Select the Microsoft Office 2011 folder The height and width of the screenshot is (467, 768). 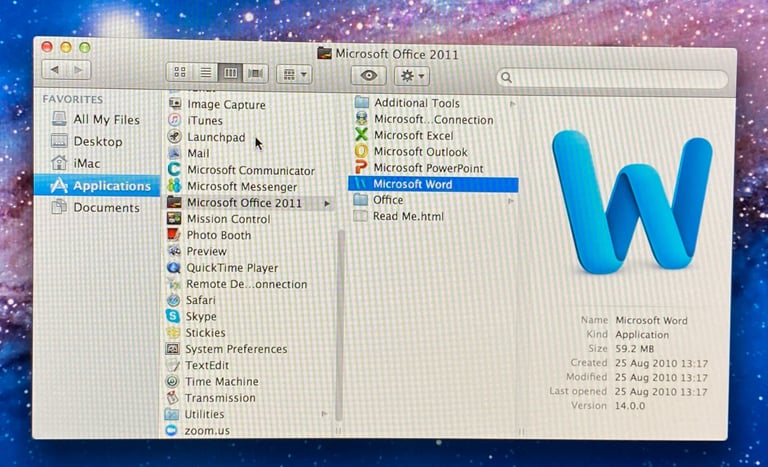click(248, 202)
